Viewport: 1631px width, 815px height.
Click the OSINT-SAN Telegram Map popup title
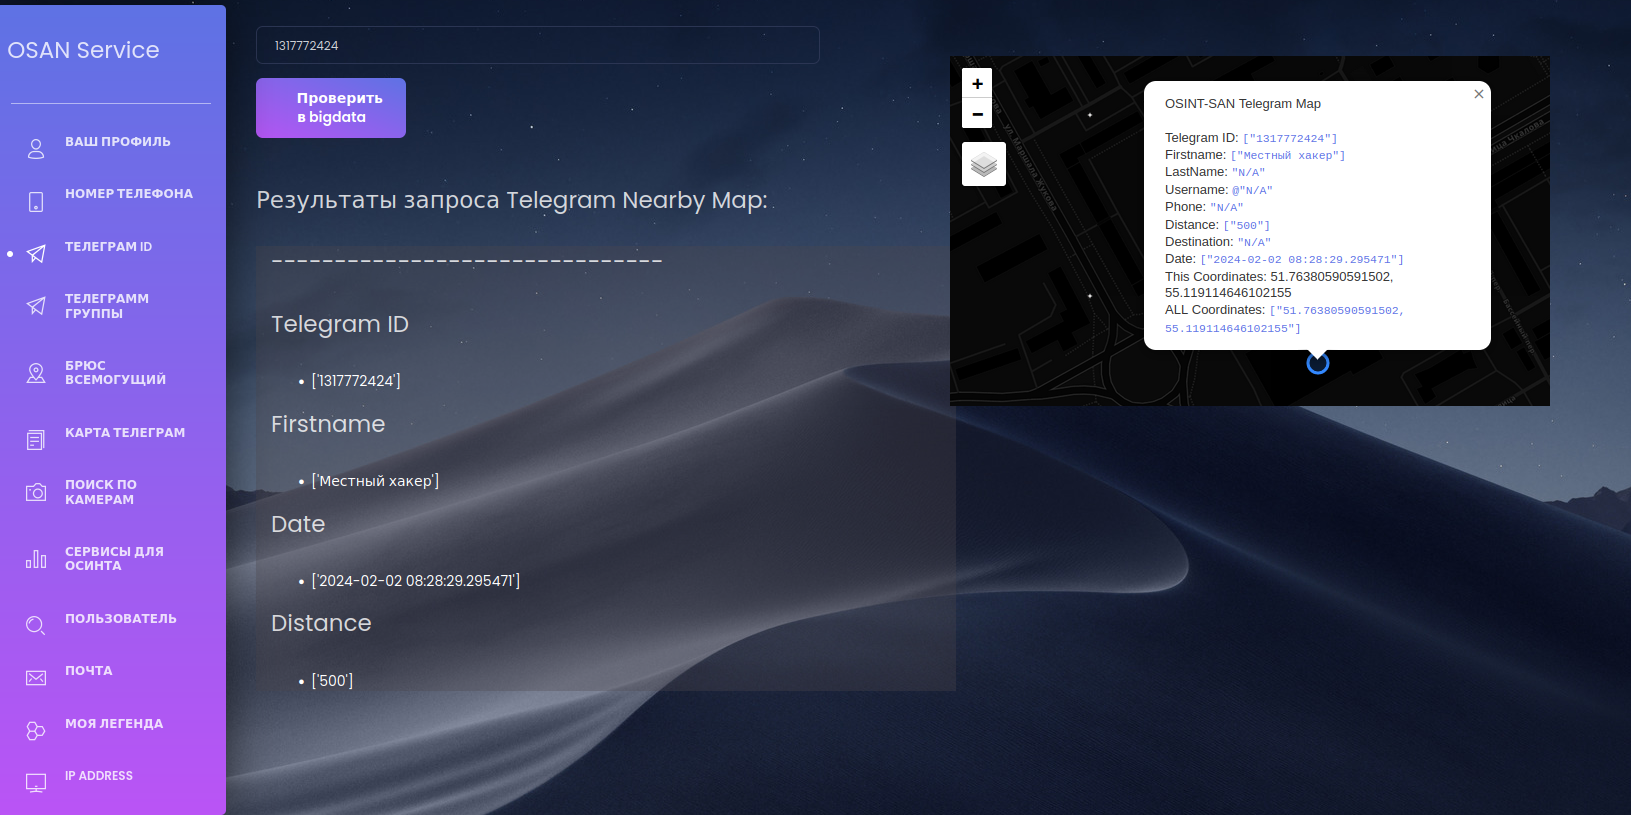[x=1243, y=104]
